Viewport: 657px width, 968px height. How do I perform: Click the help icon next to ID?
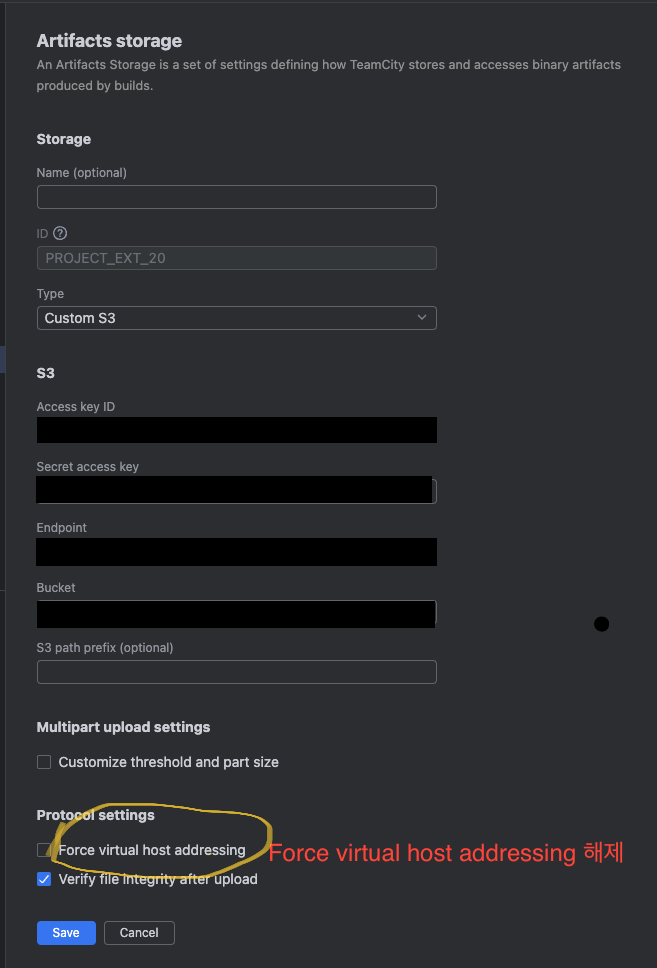coord(60,233)
